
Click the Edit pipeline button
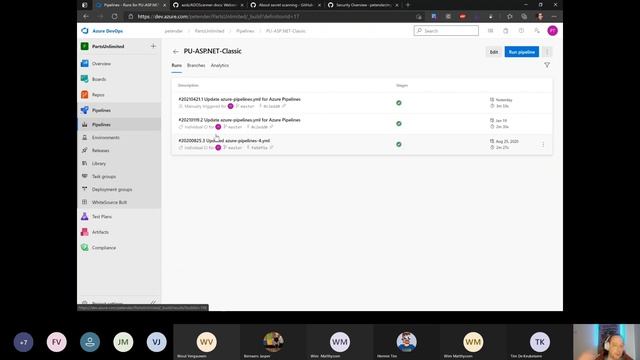(494, 52)
